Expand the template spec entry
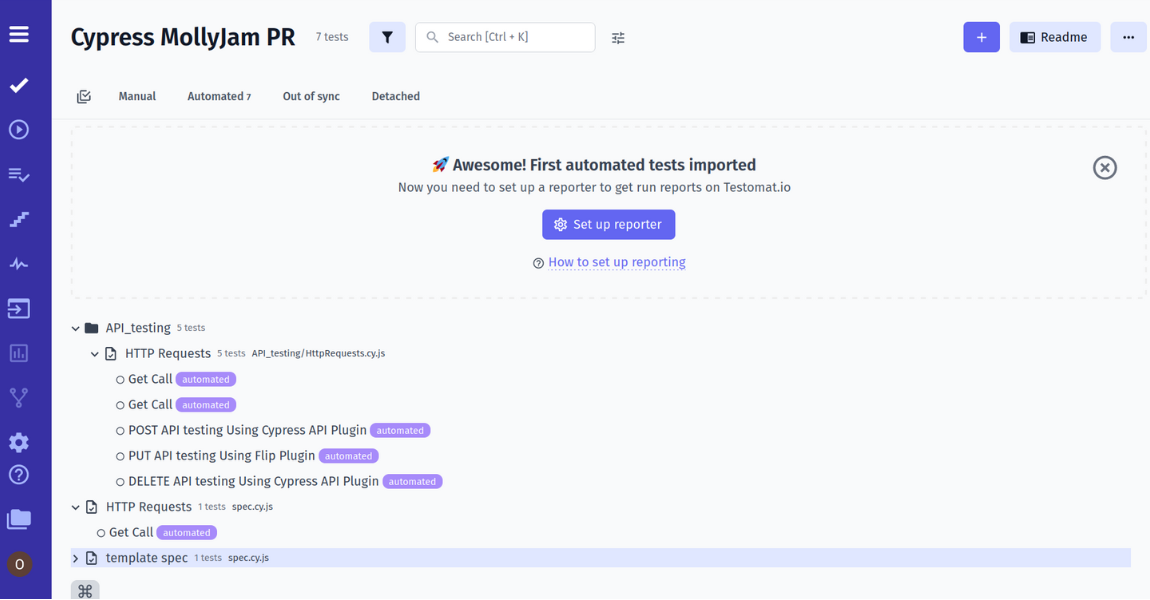1150x600 pixels. coord(75,557)
